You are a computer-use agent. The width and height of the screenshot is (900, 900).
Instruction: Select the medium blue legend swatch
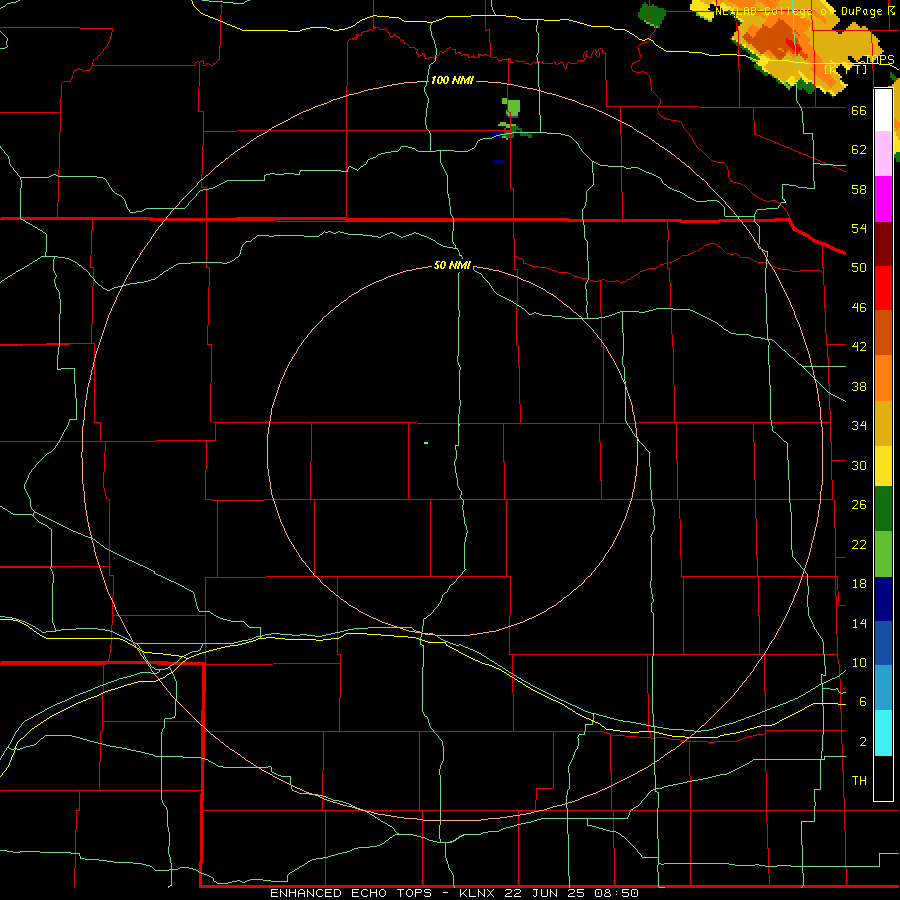(x=883, y=643)
